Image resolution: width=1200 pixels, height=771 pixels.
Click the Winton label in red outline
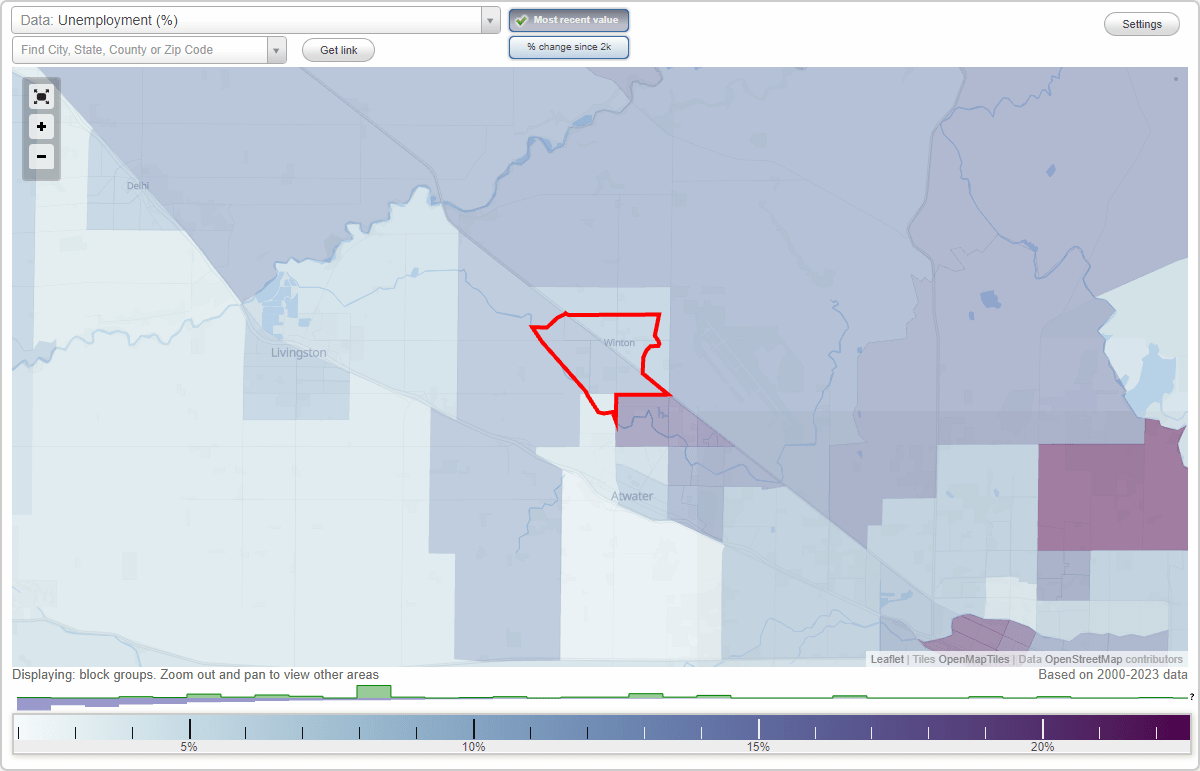619,343
